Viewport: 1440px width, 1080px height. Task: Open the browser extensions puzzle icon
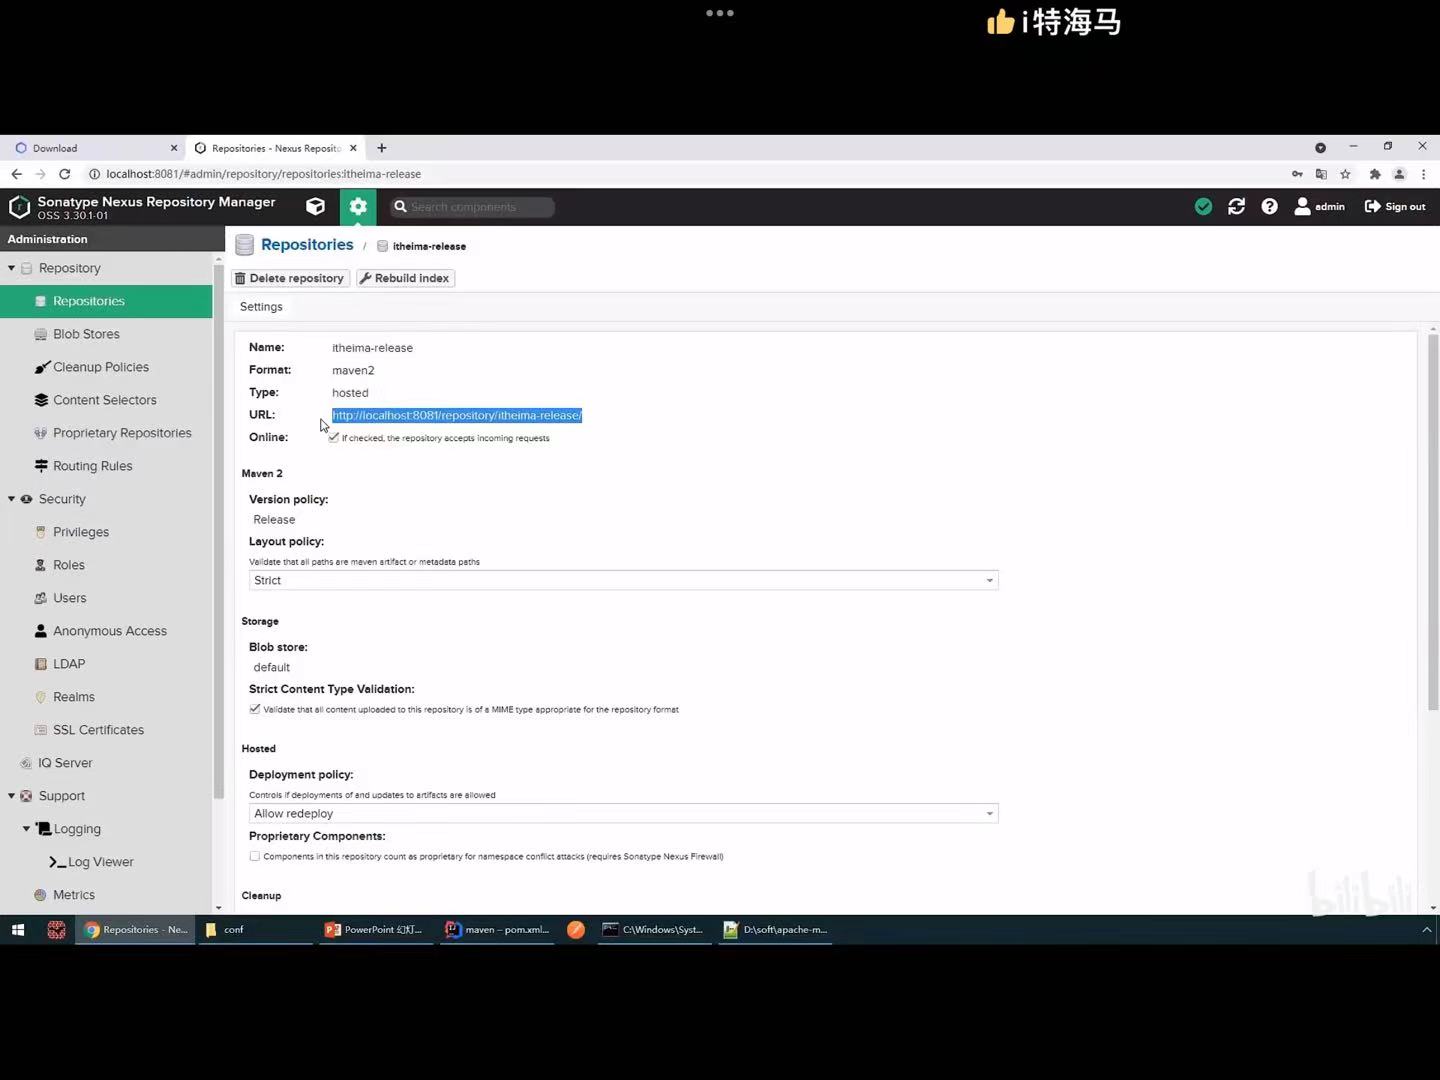pos(1375,174)
